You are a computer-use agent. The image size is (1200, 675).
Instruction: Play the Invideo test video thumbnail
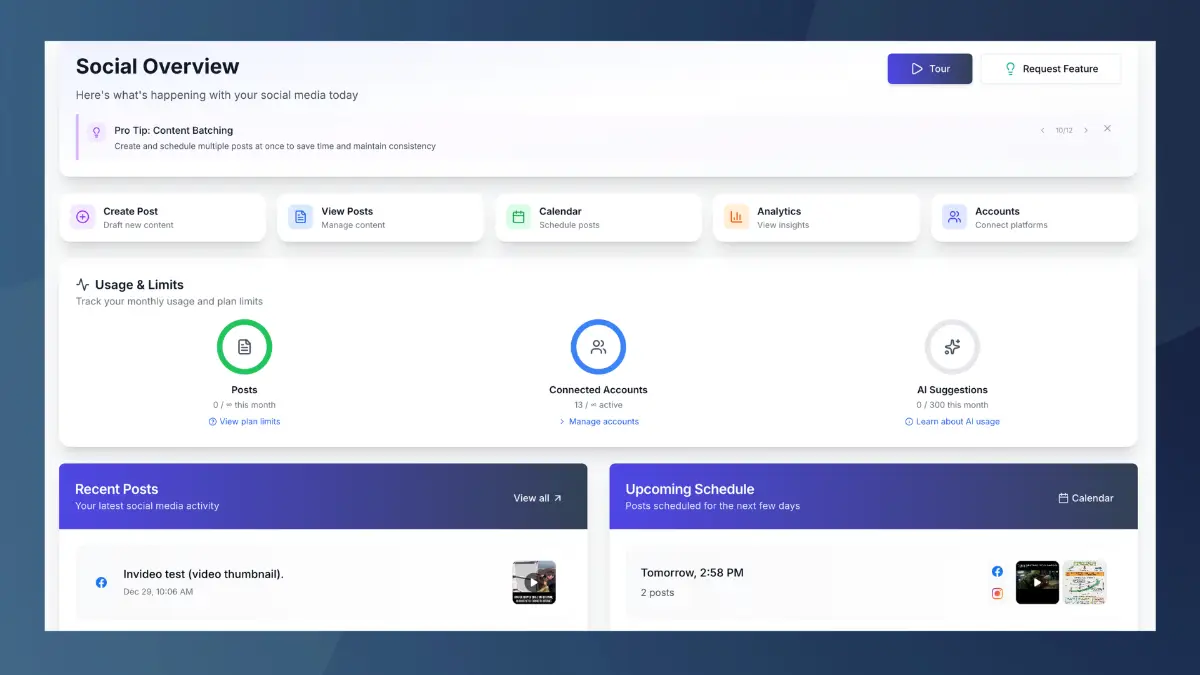click(x=534, y=582)
